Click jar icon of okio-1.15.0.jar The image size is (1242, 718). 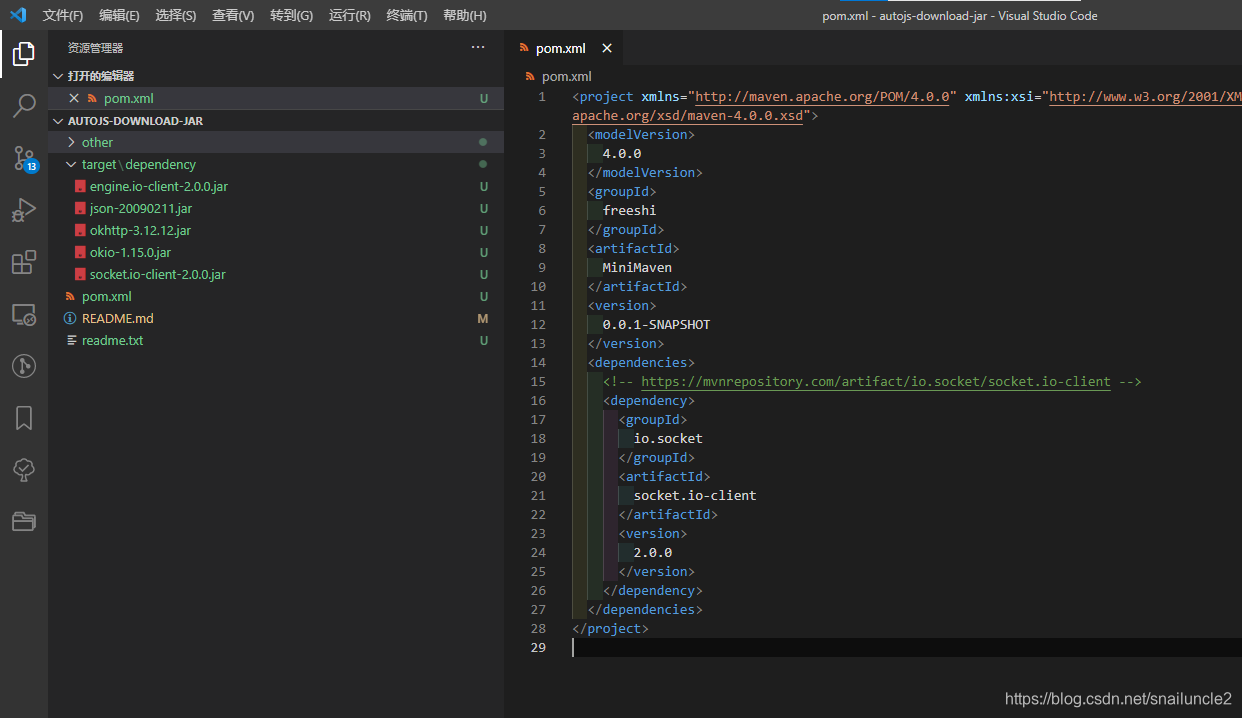(x=80, y=252)
